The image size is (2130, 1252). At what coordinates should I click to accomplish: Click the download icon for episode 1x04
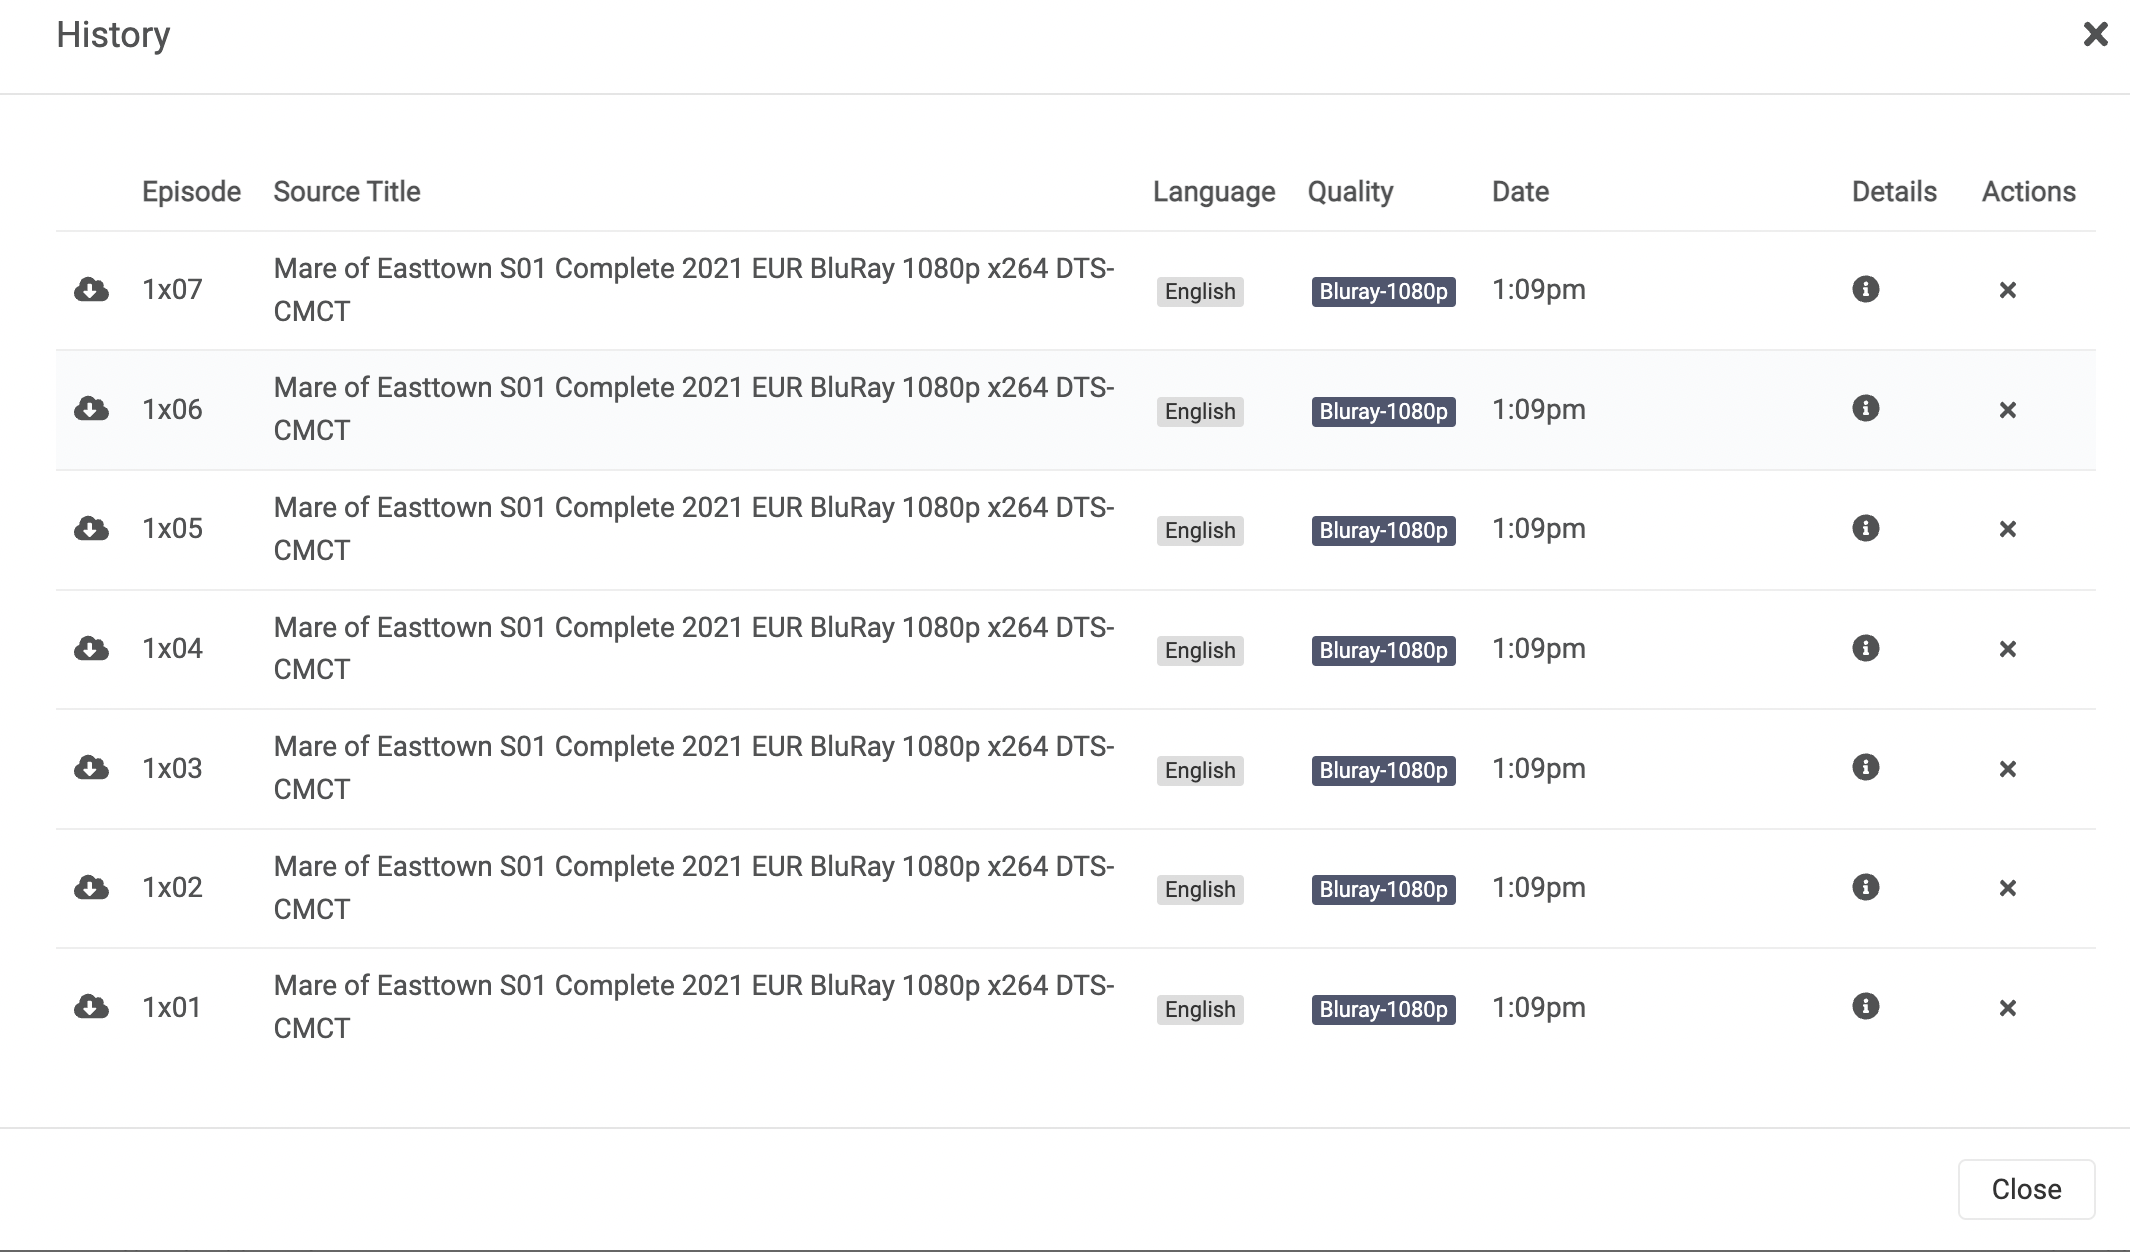tap(91, 648)
